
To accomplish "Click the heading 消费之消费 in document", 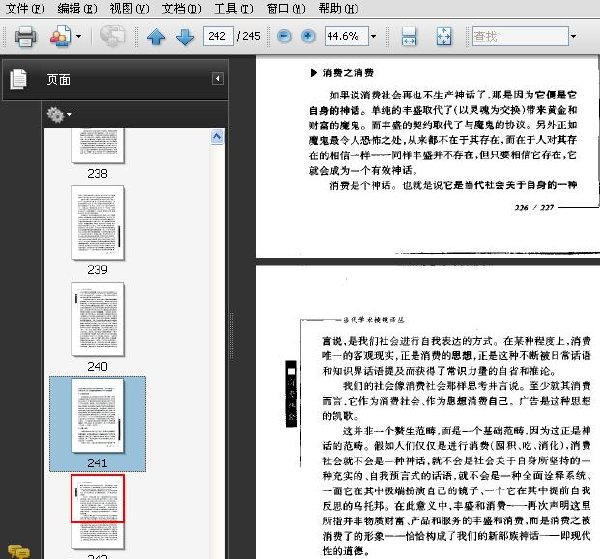I will pyautogui.click(x=348, y=73).
